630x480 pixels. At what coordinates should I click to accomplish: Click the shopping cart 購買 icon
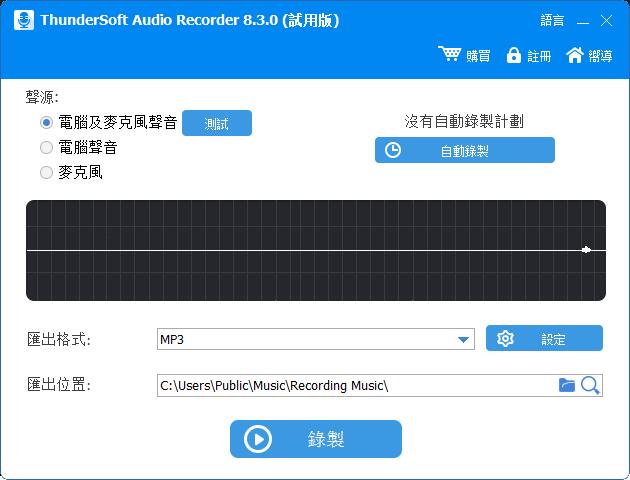coord(450,54)
